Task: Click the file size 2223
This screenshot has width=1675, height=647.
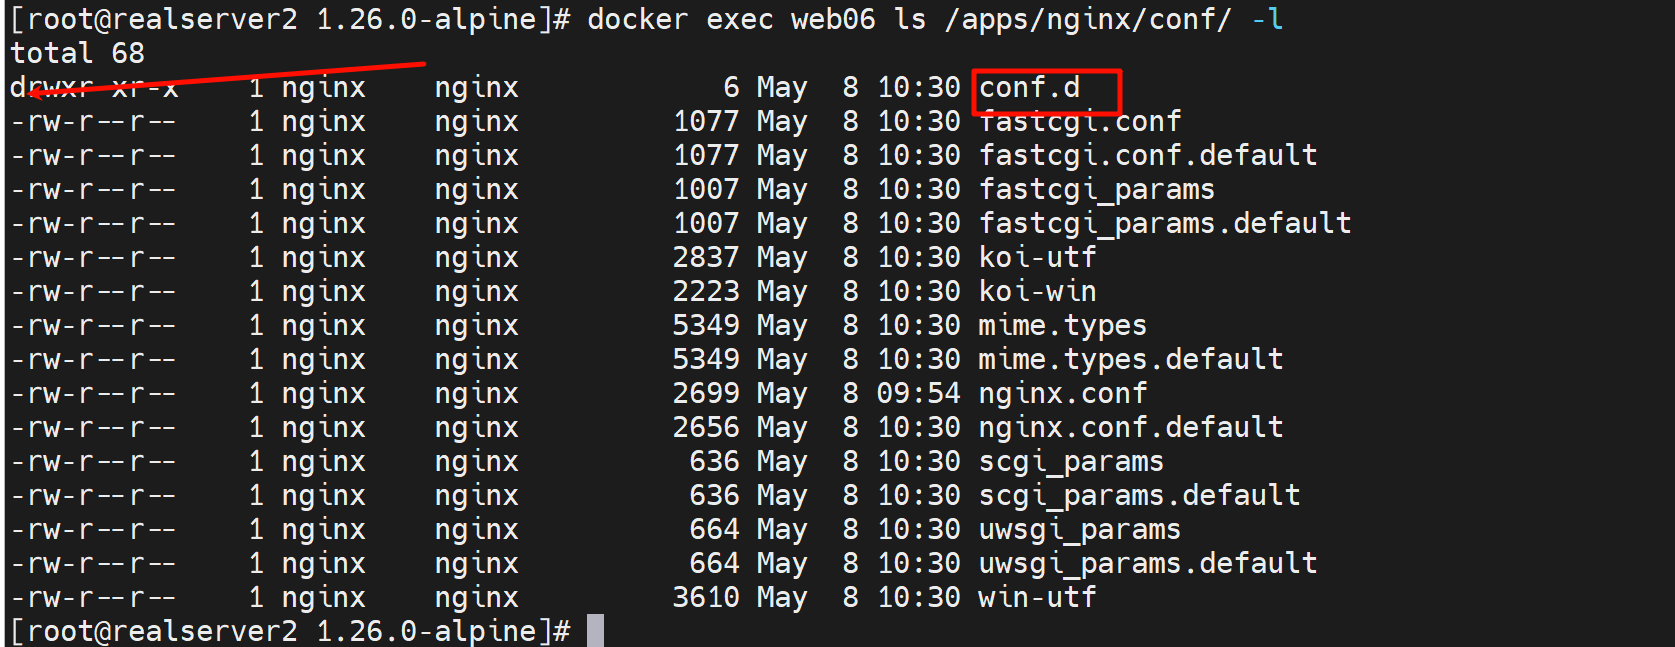Action: (x=706, y=292)
